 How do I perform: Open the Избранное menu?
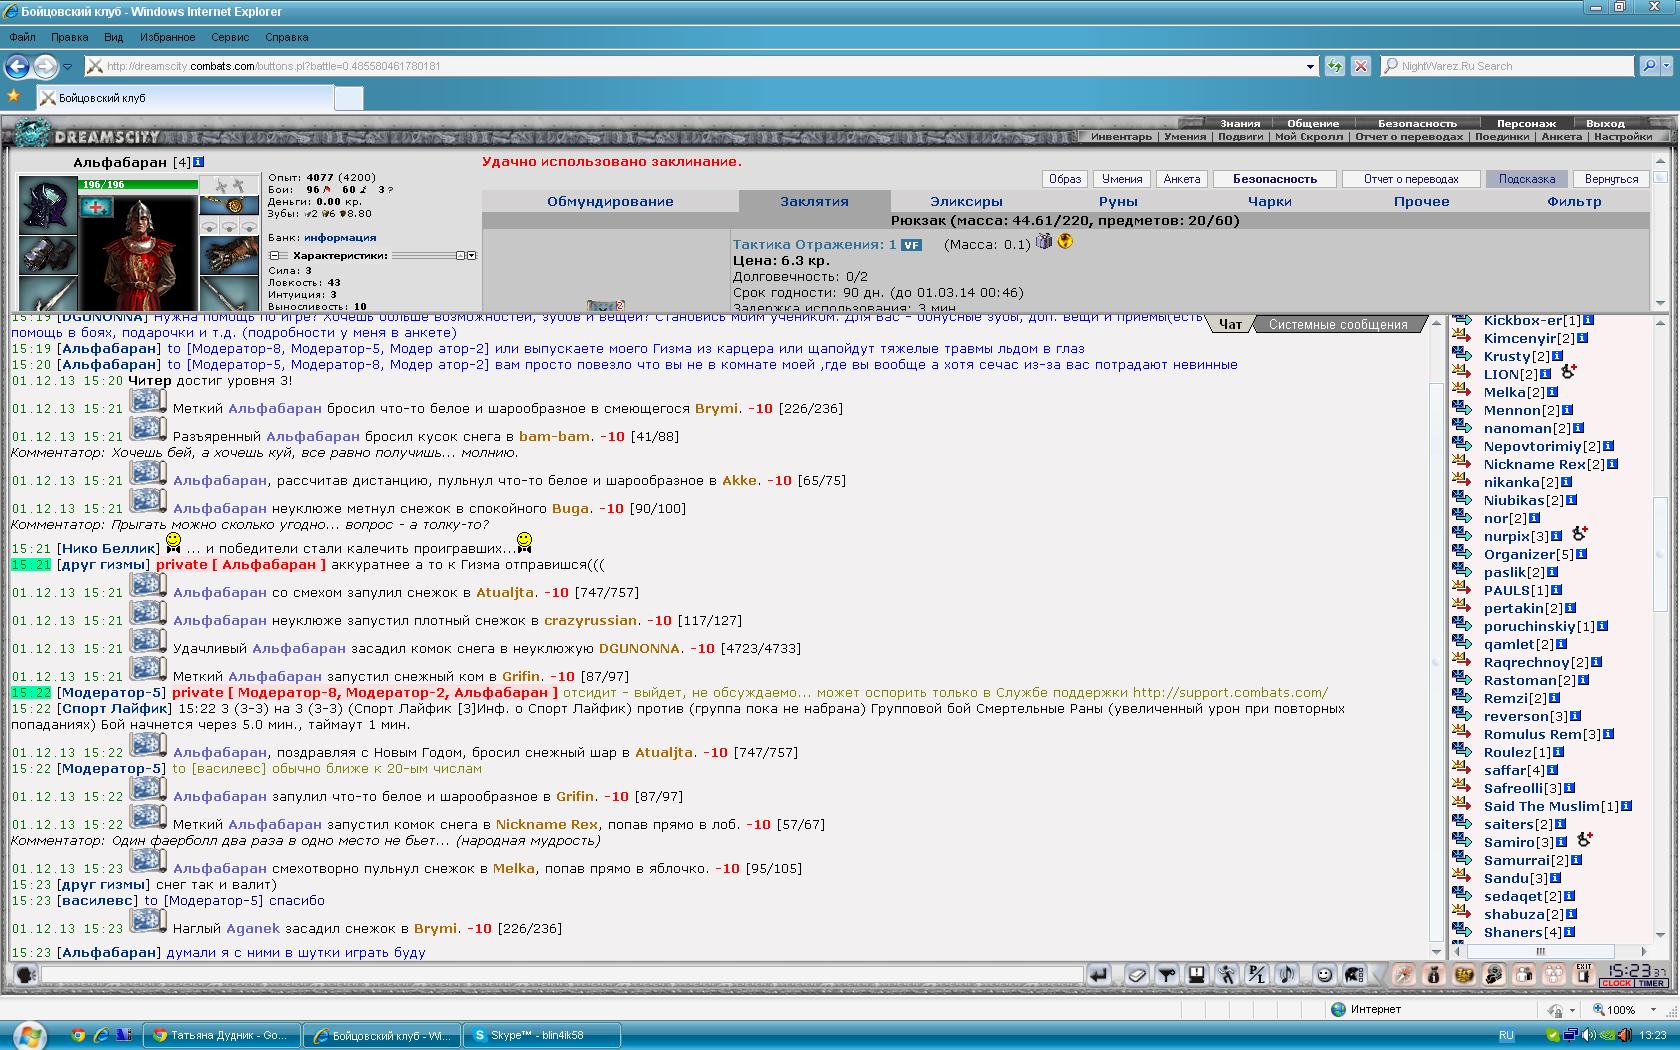[x=167, y=37]
